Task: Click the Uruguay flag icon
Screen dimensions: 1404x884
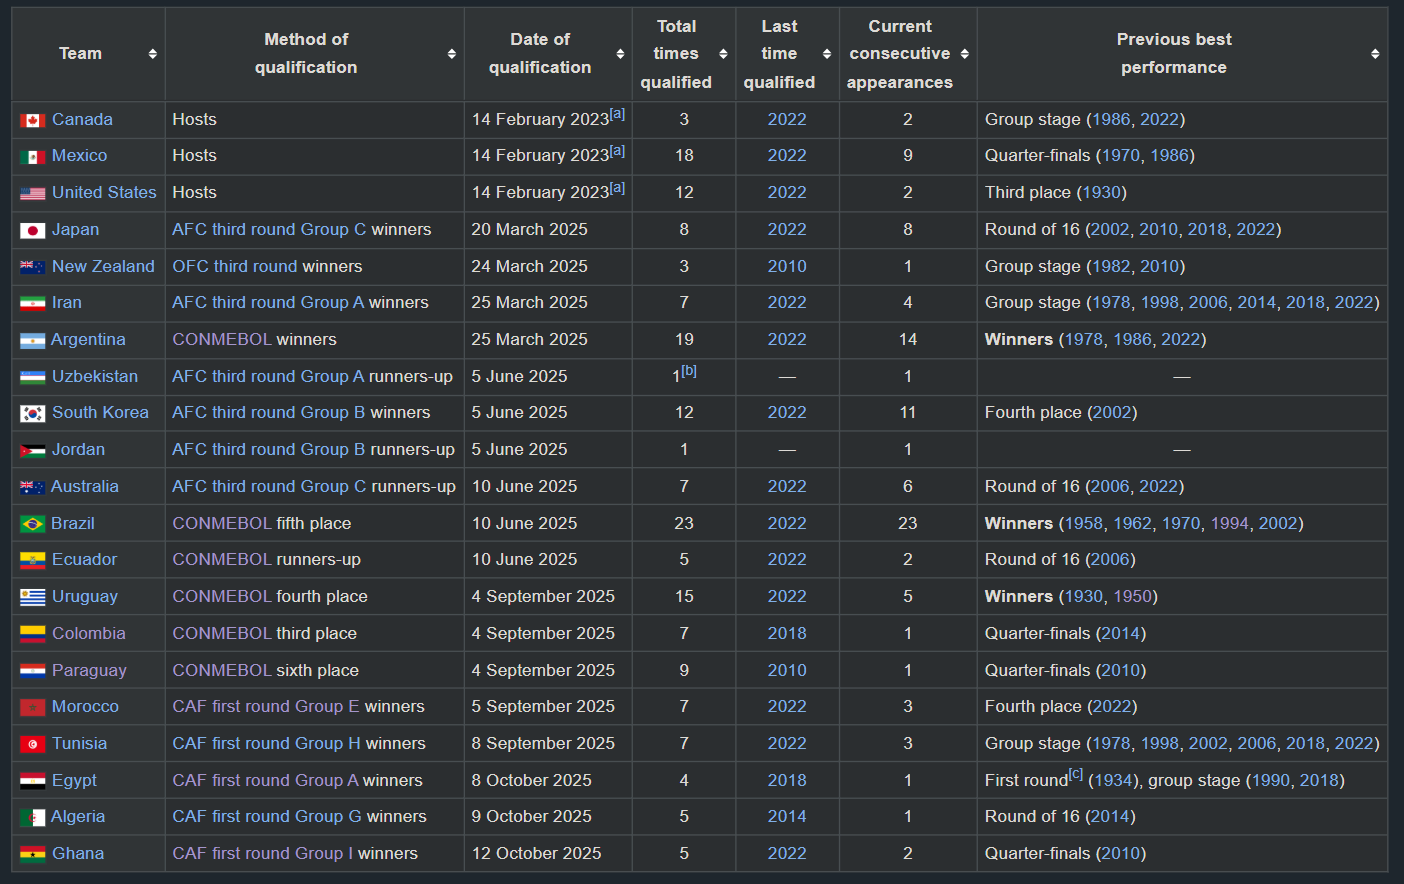Action: coord(32,597)
